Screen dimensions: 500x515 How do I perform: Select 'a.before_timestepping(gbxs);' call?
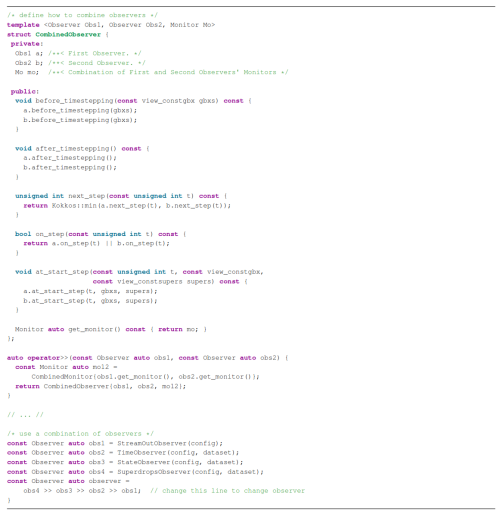80,111
